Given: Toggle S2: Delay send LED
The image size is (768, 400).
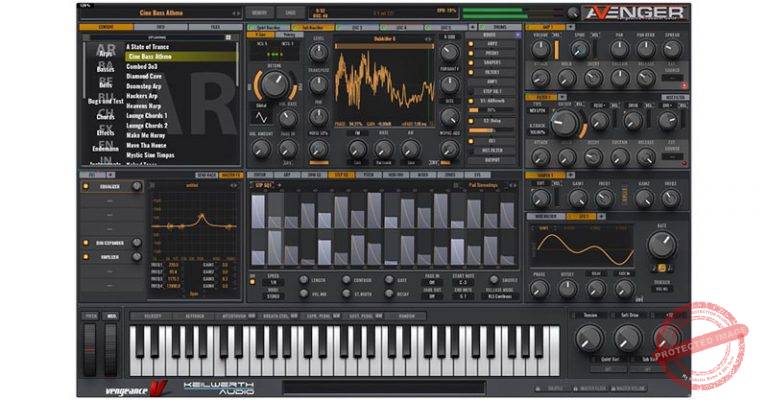Looking at the screenshot, I should pyautogui.click(x=471, y=121).
